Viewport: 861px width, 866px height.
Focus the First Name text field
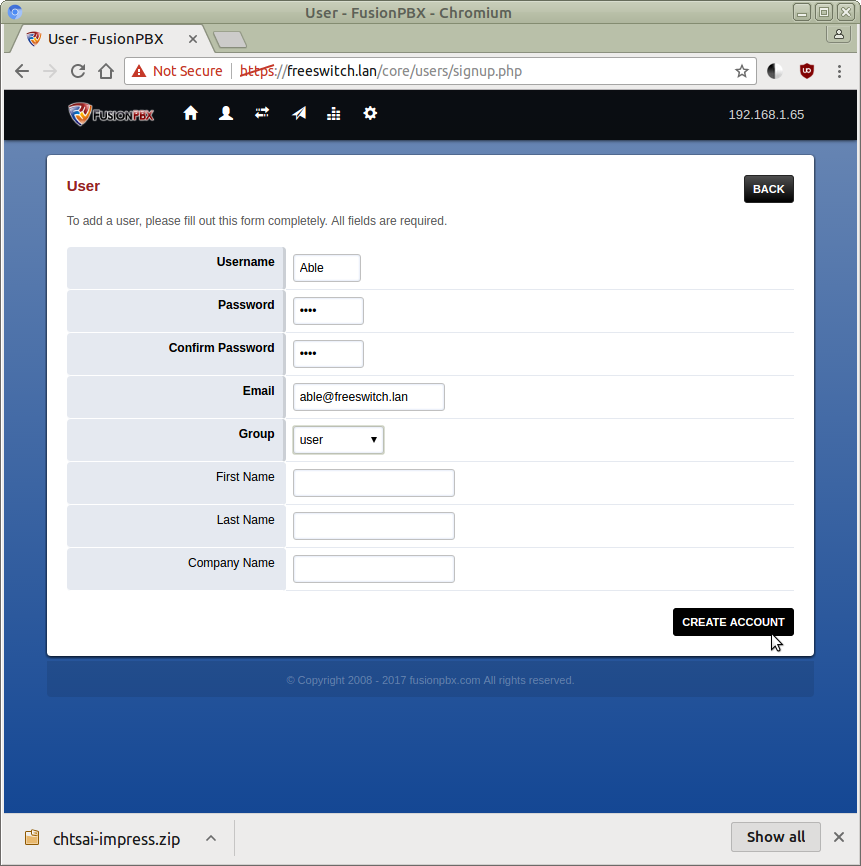click(373, 483)
